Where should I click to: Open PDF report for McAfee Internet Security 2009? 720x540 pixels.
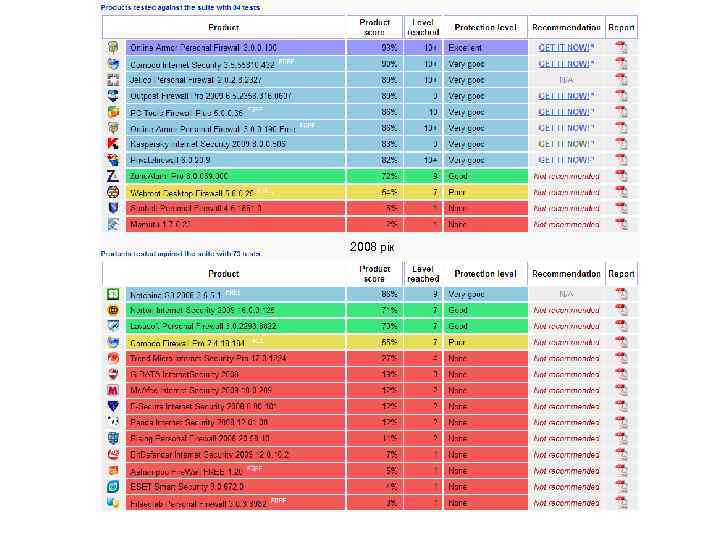[621, 390]
